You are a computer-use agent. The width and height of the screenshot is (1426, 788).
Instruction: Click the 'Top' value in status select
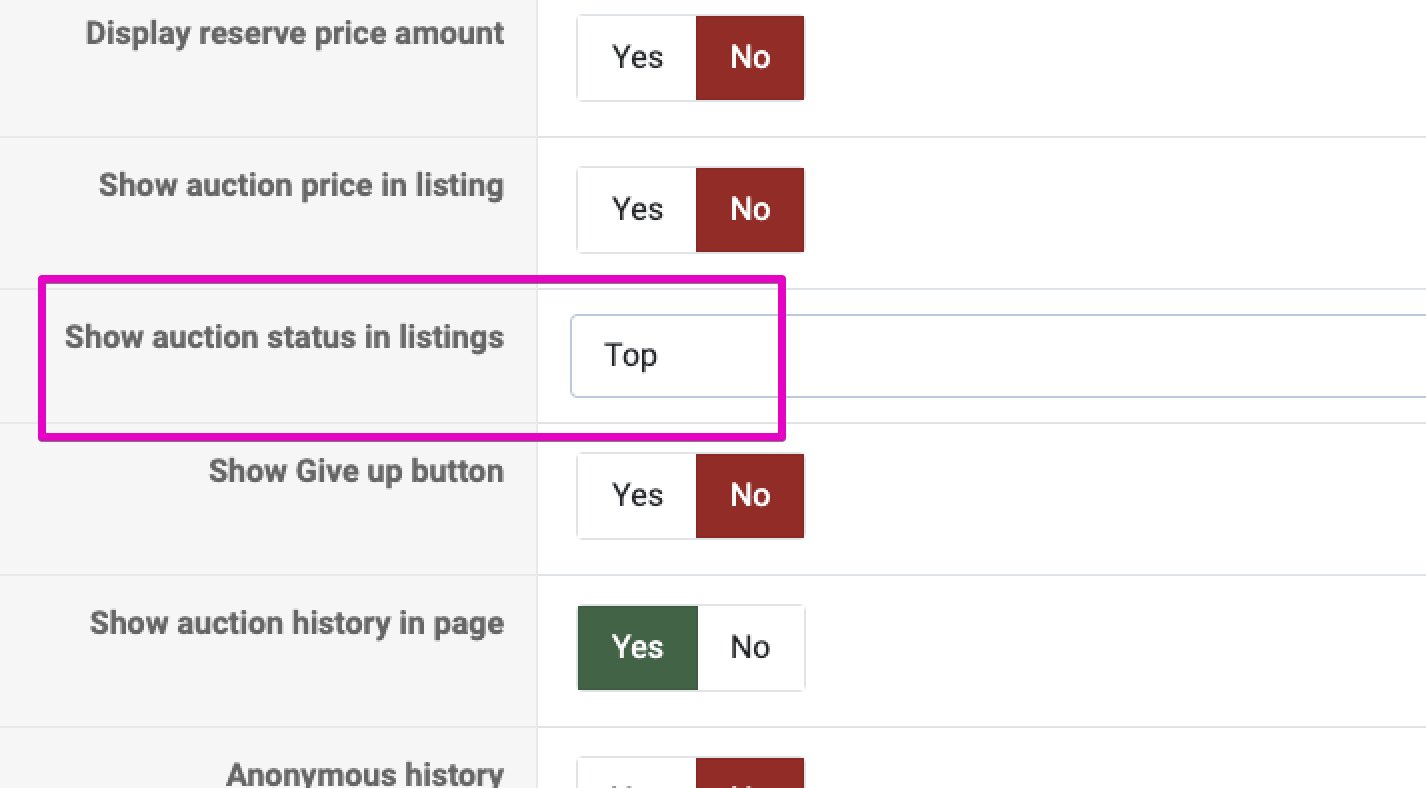click(631, 355)
